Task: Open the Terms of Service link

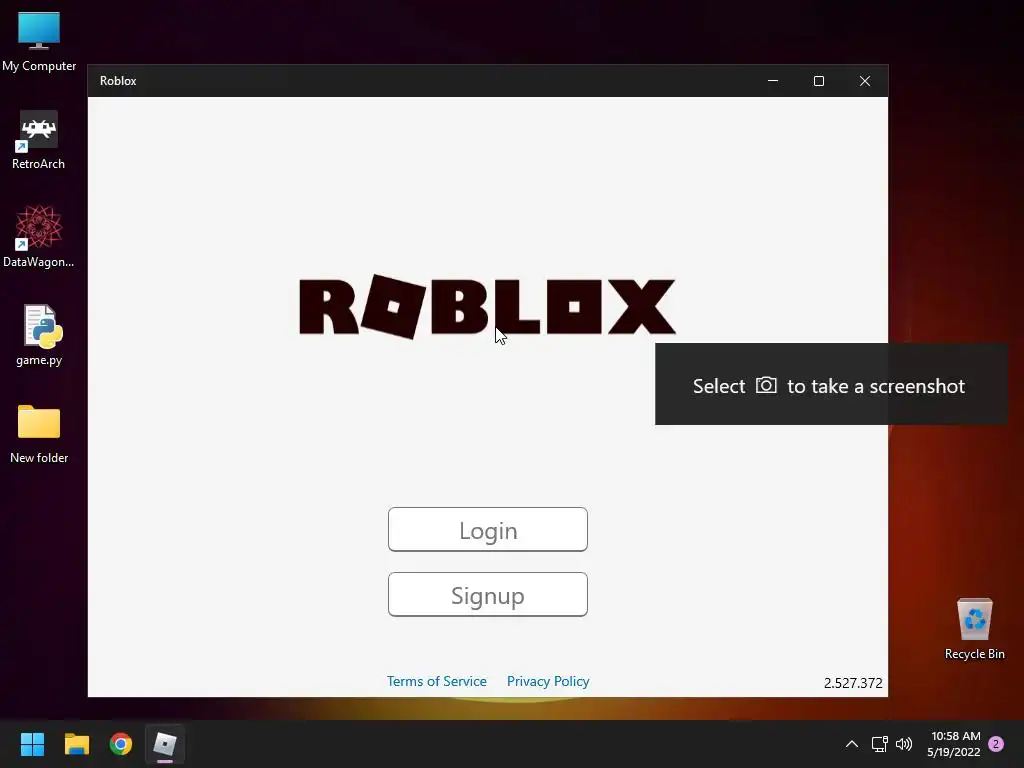Action: (437, 681)
